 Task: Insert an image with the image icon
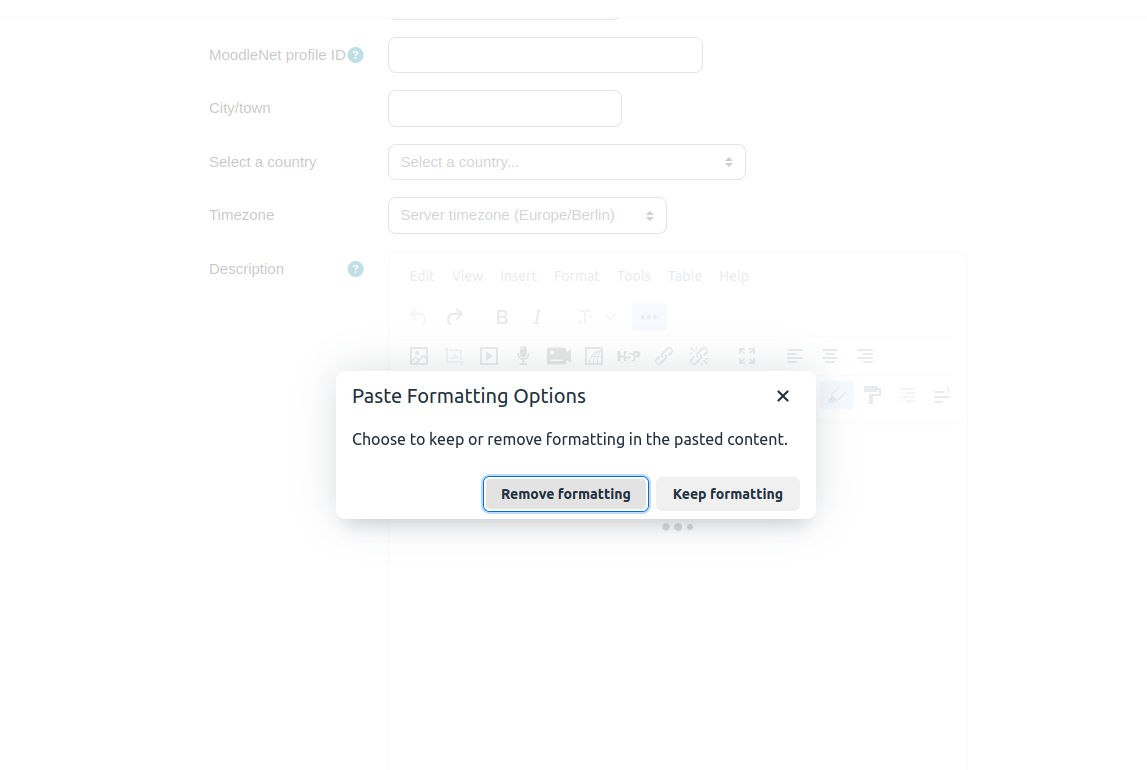[x=419, y=356]
